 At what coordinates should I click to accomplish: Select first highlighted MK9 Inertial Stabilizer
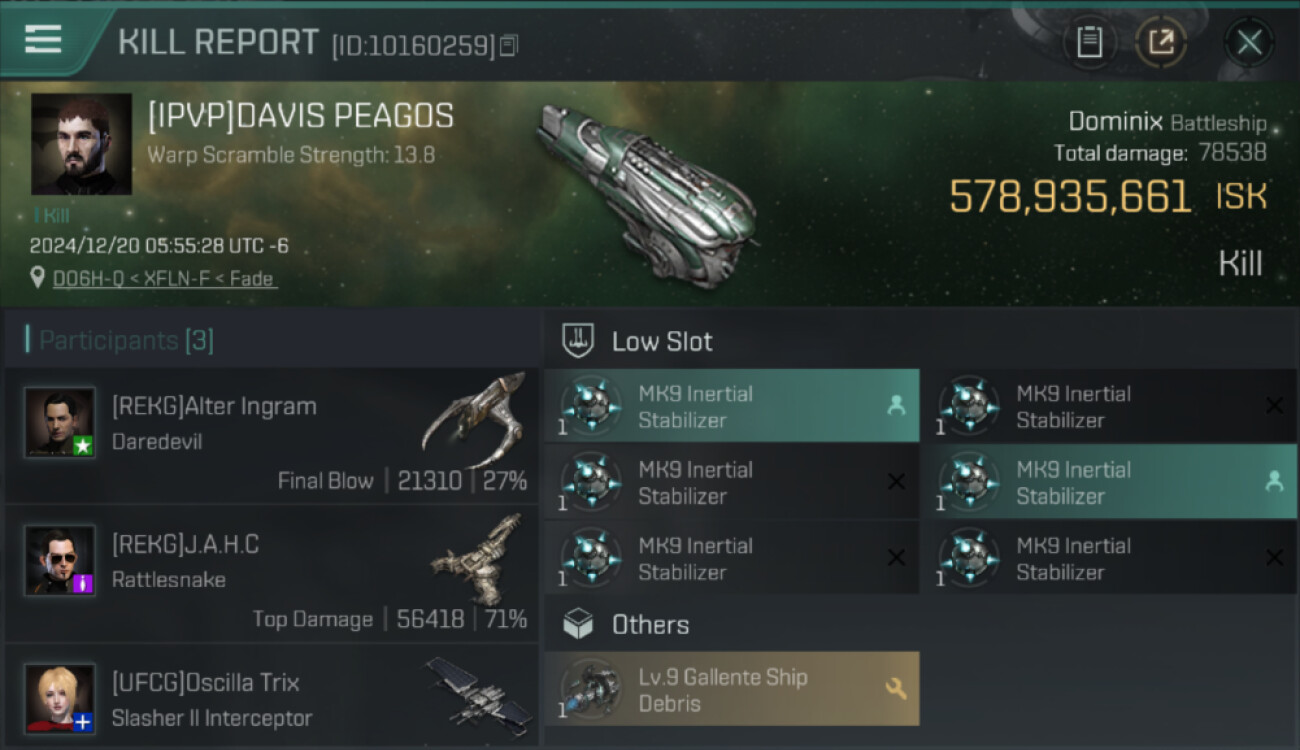(731, 406)
